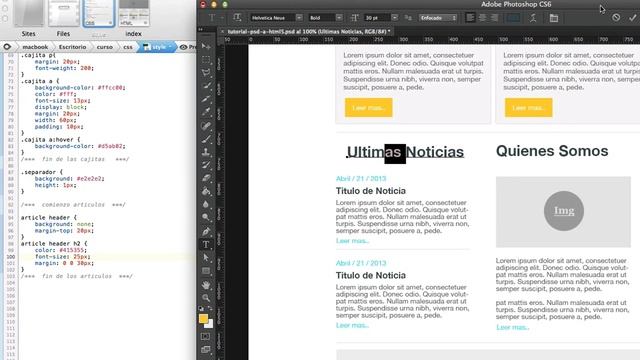Screen dimensions: 640x360
Task: Set right text alignment
Action: pos(494,18)
